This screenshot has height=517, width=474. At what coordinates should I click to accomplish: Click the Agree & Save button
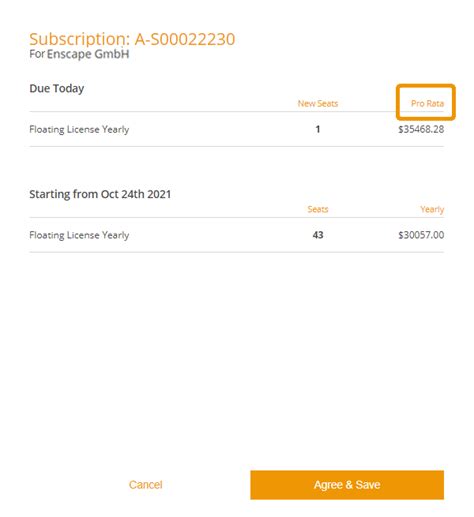[x=347, y=485]
